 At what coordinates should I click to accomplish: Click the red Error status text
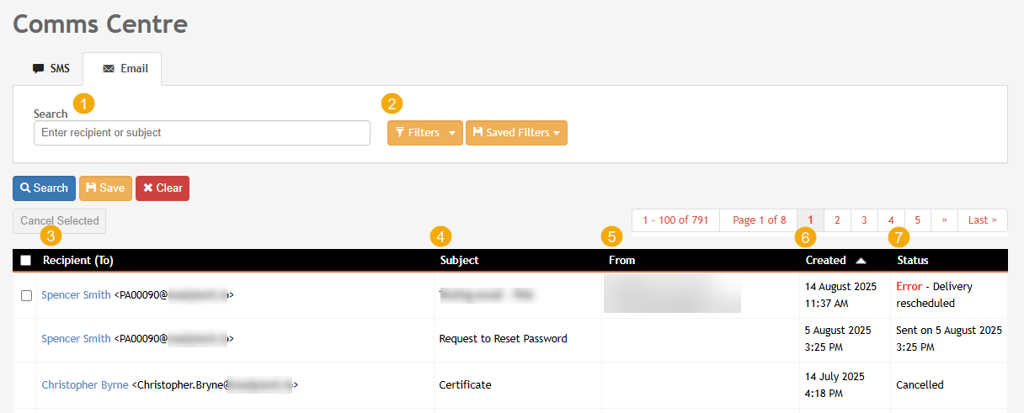tap(908, 286)
